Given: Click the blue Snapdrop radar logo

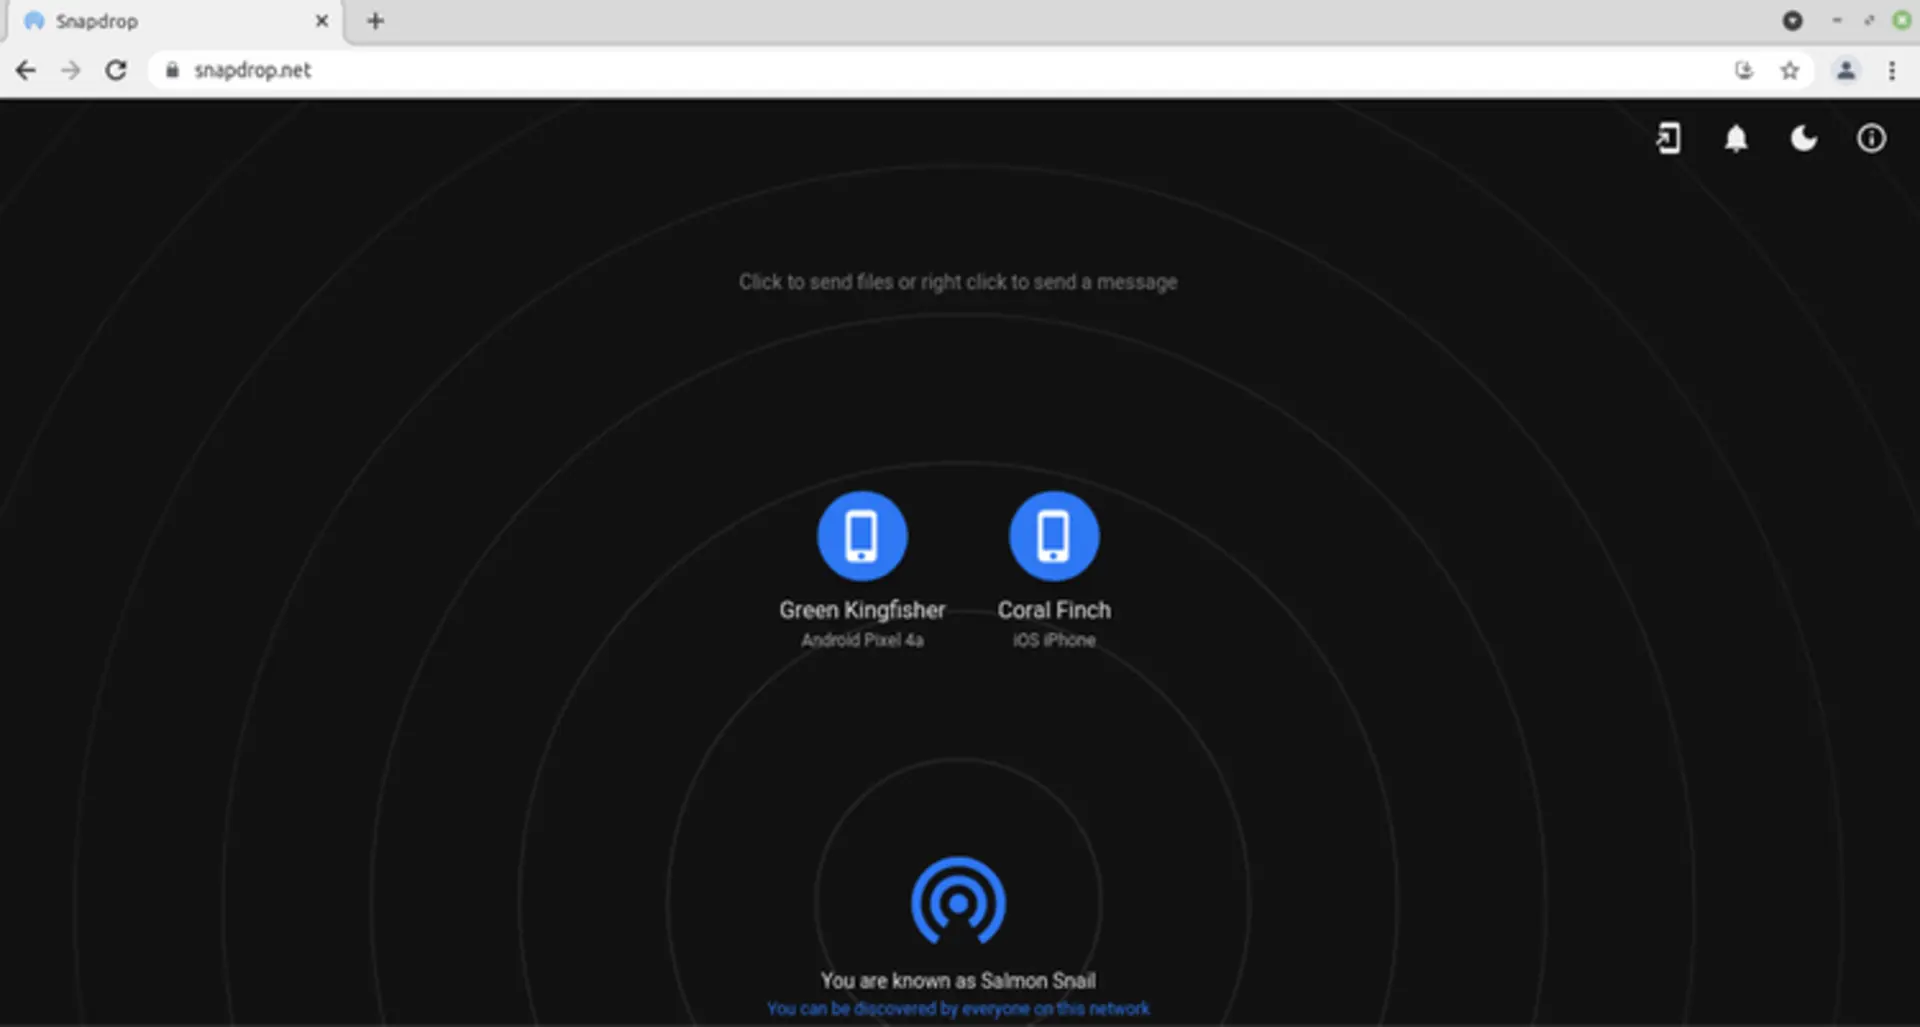Looking at the screenshot, I should click(958, 901).
